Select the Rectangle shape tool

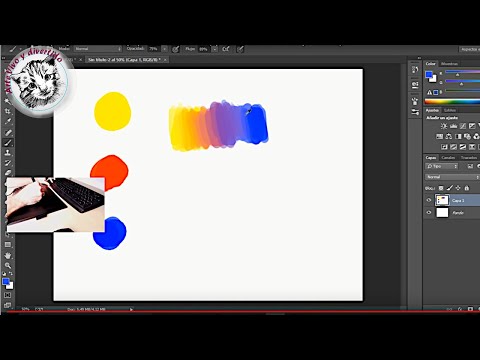8,245
